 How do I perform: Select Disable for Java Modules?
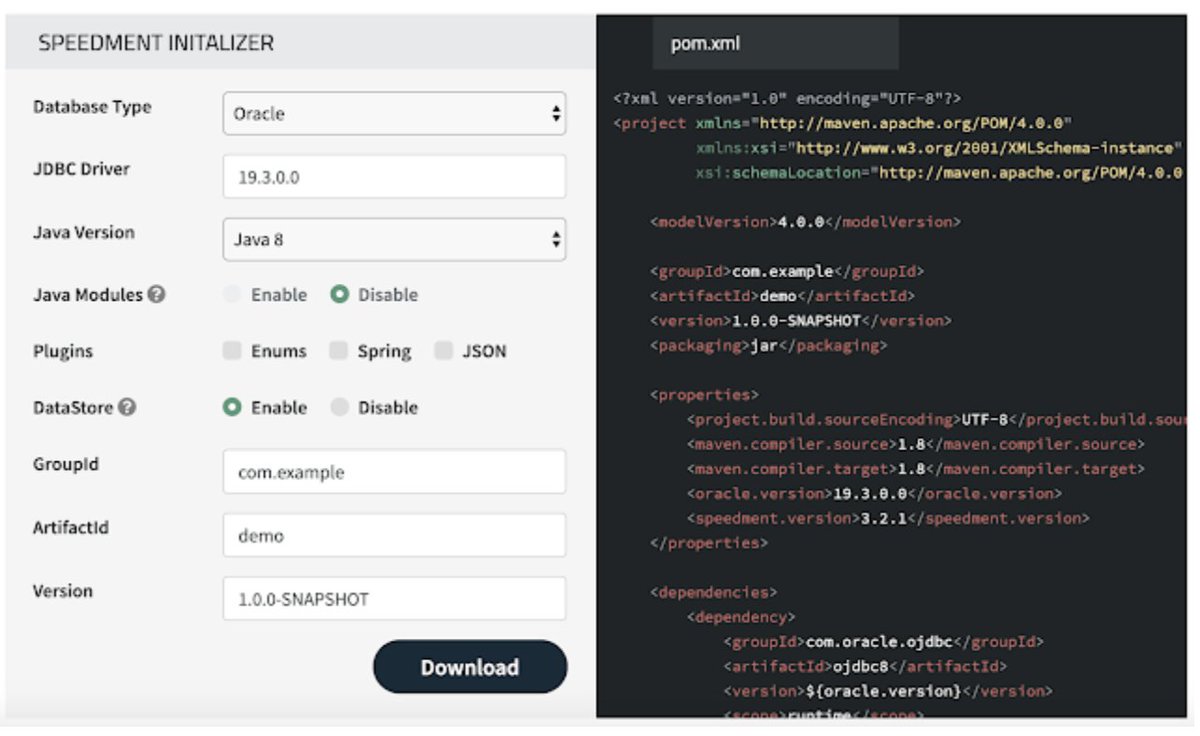point(342,295)
